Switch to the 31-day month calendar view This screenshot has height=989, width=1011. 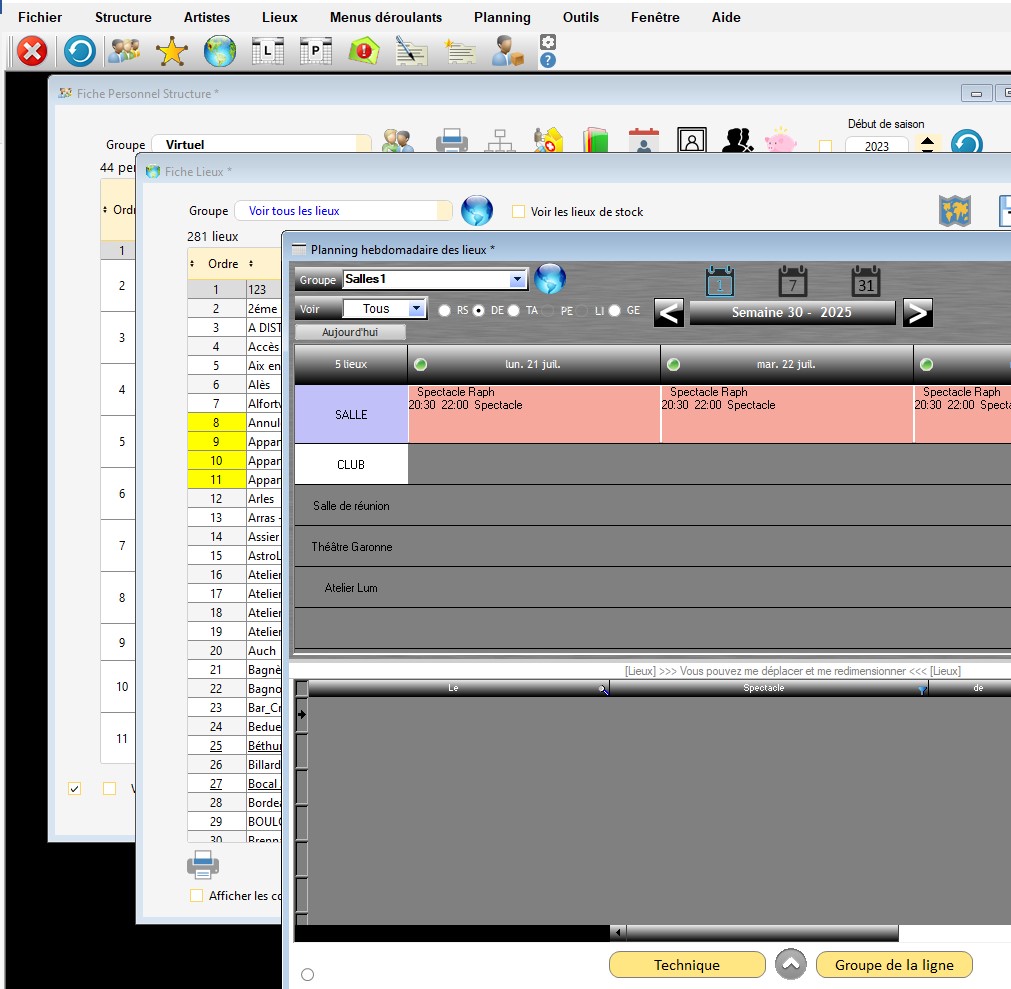coord(865,281)
